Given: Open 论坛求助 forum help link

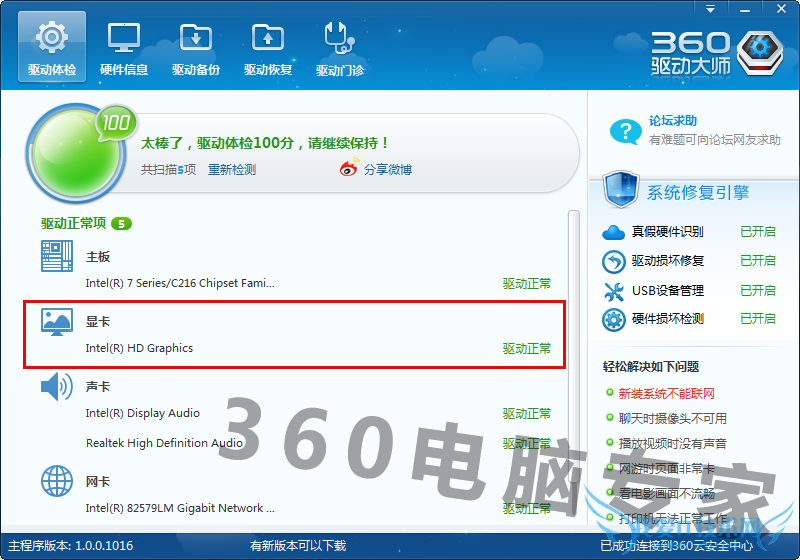Looking at the screenshot, I should (673, 121).
